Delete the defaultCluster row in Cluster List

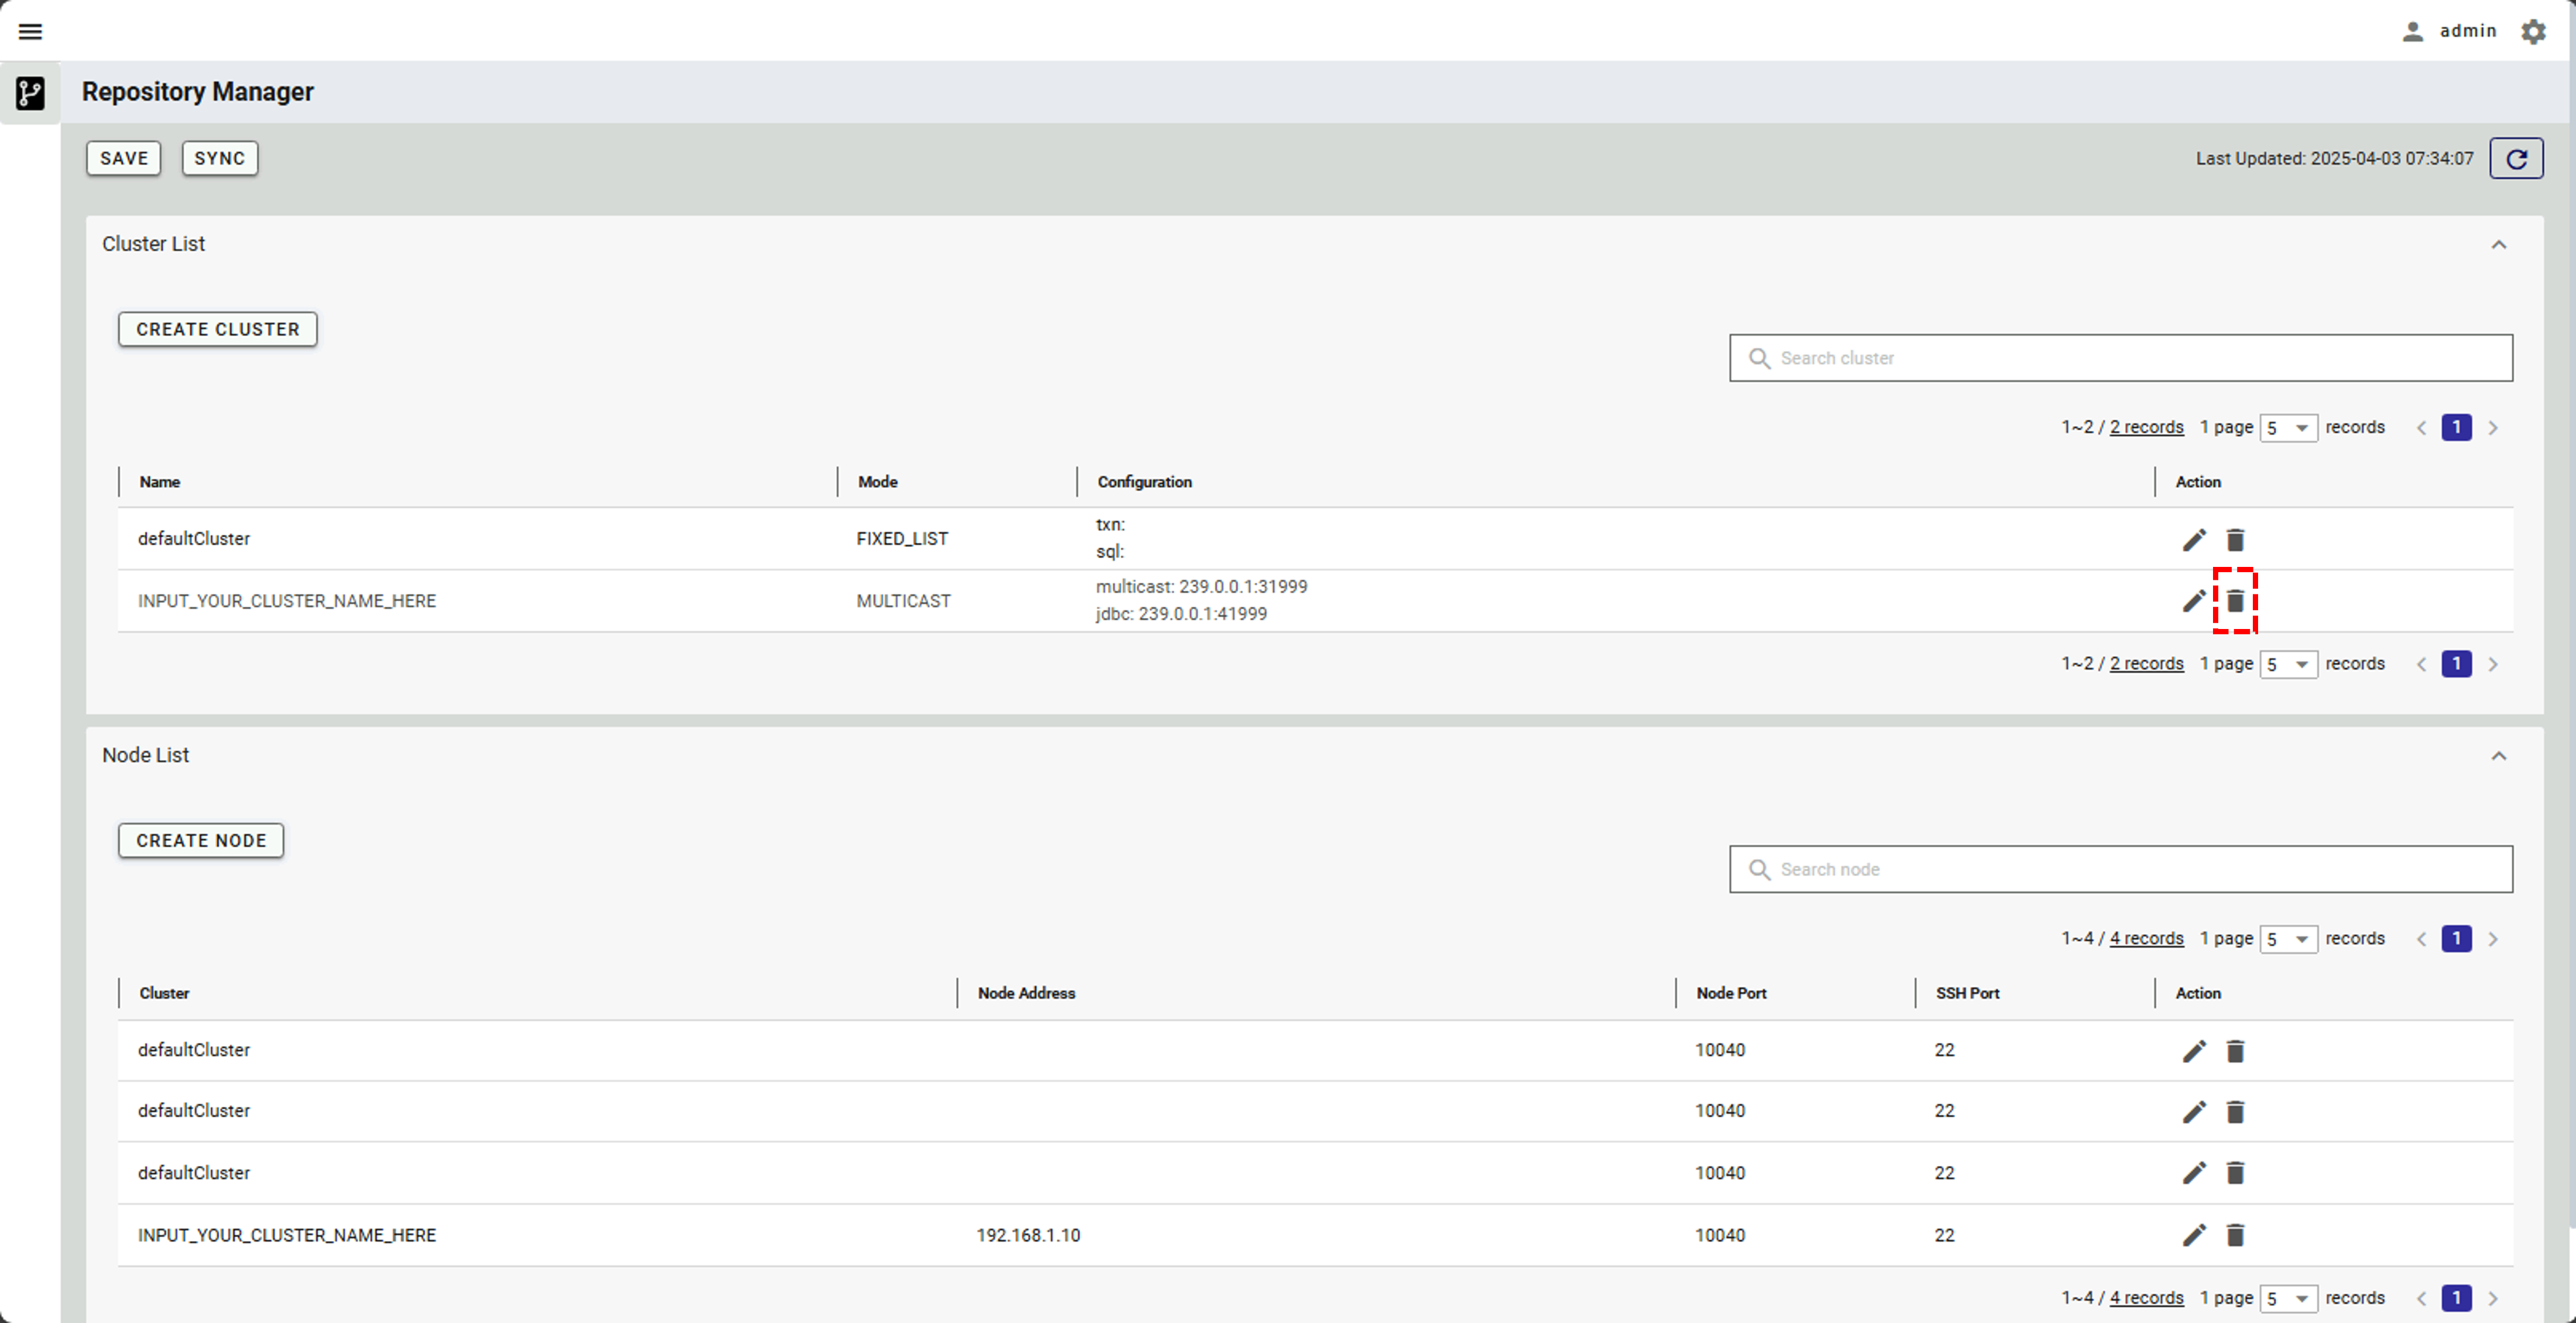pyautogui.click(x=2235, y=540)
